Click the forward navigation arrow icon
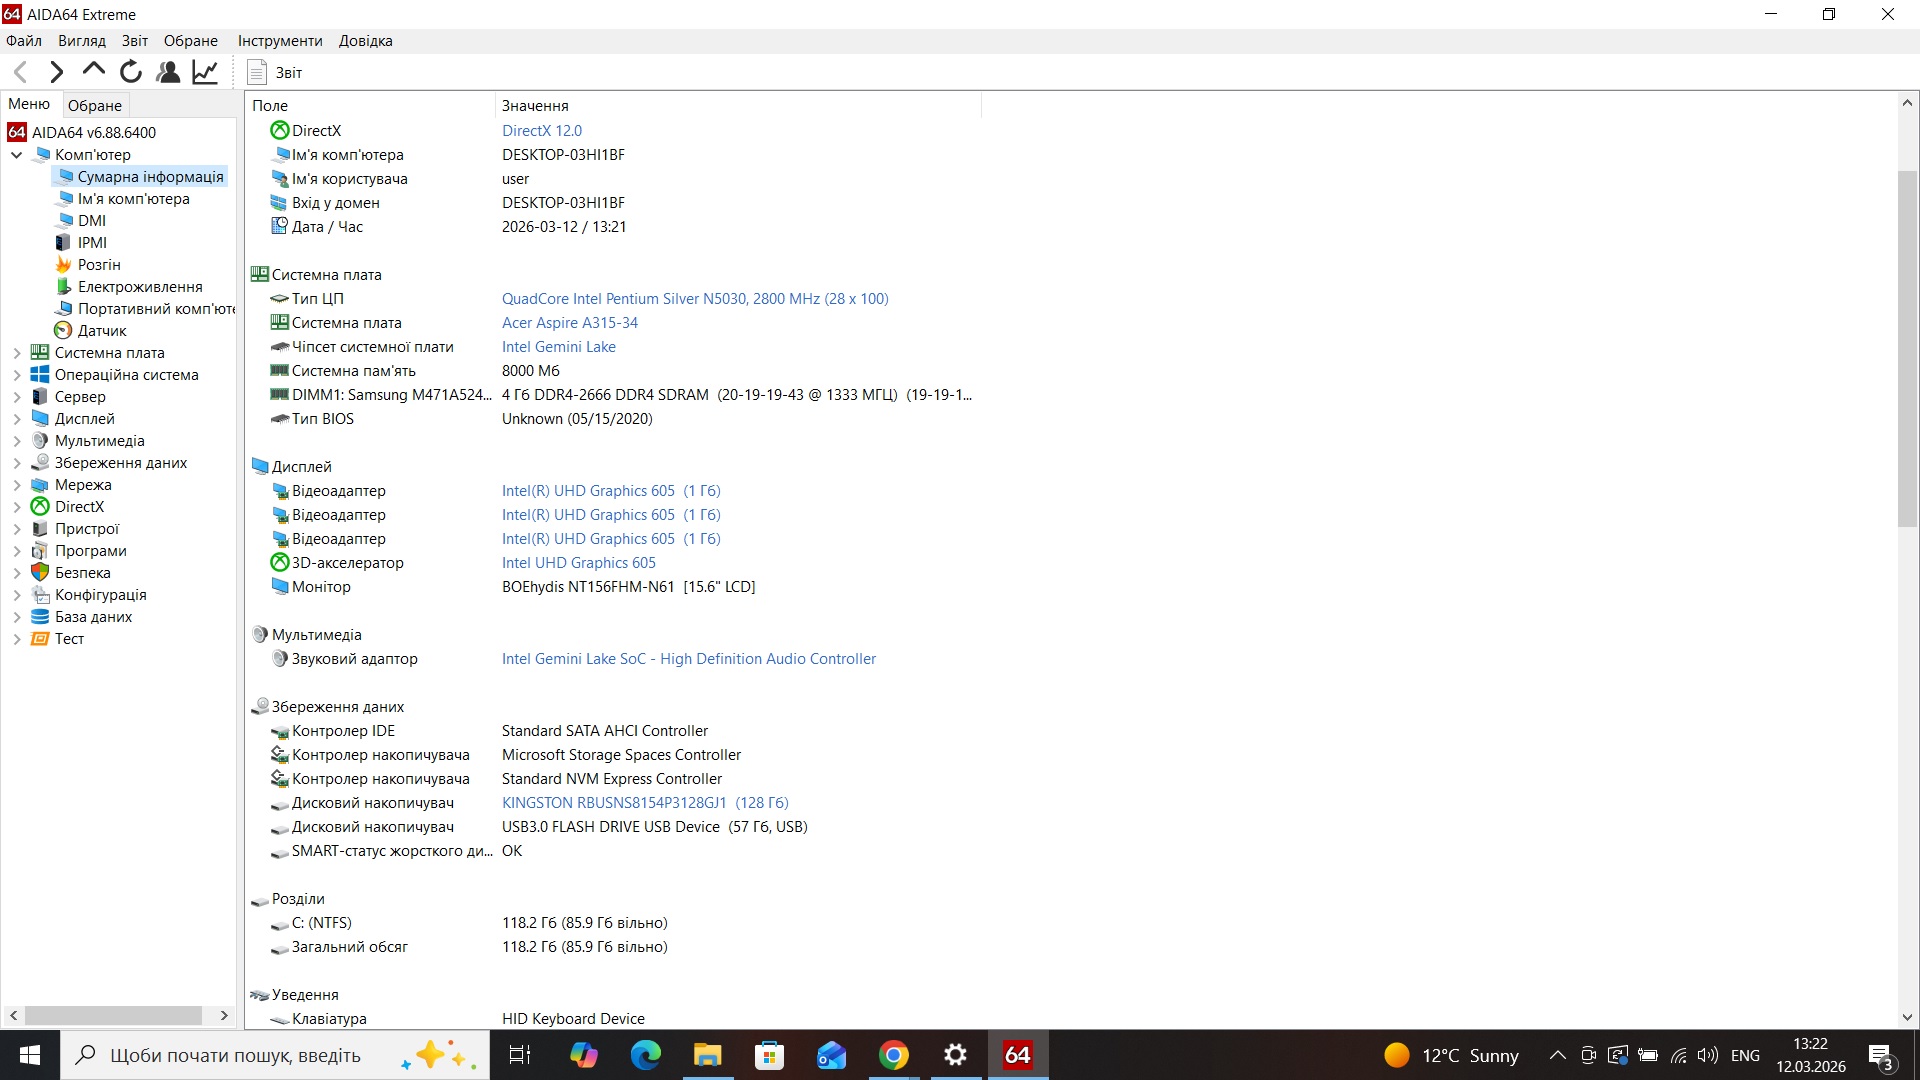Viewport: 1920px width, 1080px height. (56, 71)
